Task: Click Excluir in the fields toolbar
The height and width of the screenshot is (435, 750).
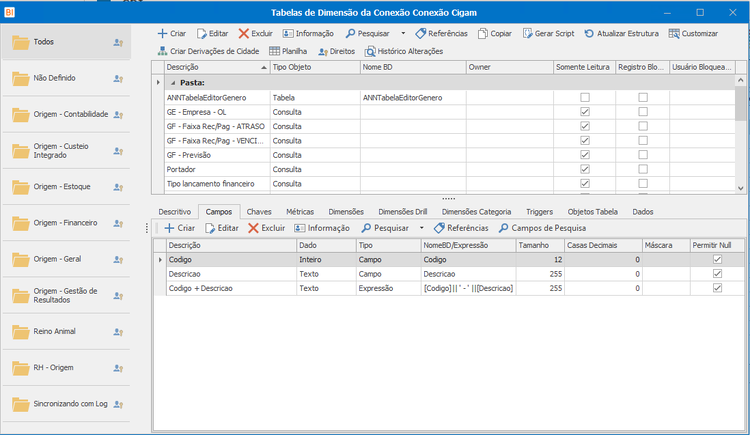Action: 266,228
